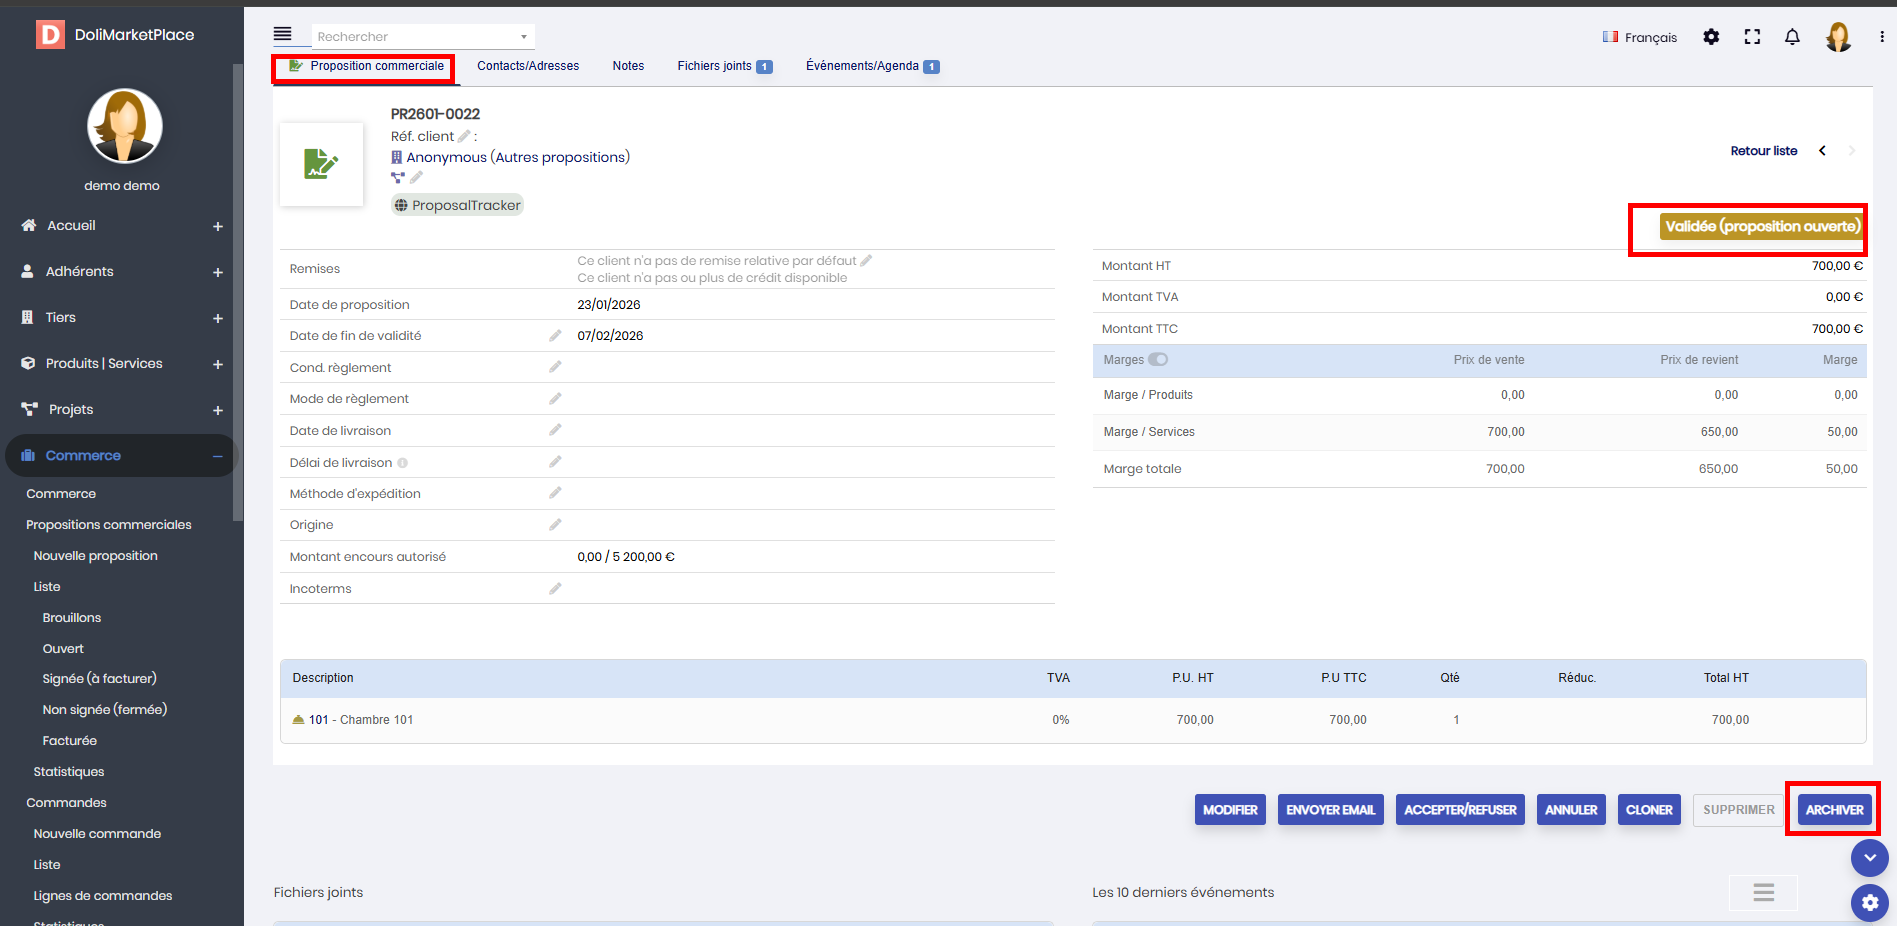This screenshot has width=1897, height=926.
Task: Toggle the Marges switch
Action: click(1157, 360)
